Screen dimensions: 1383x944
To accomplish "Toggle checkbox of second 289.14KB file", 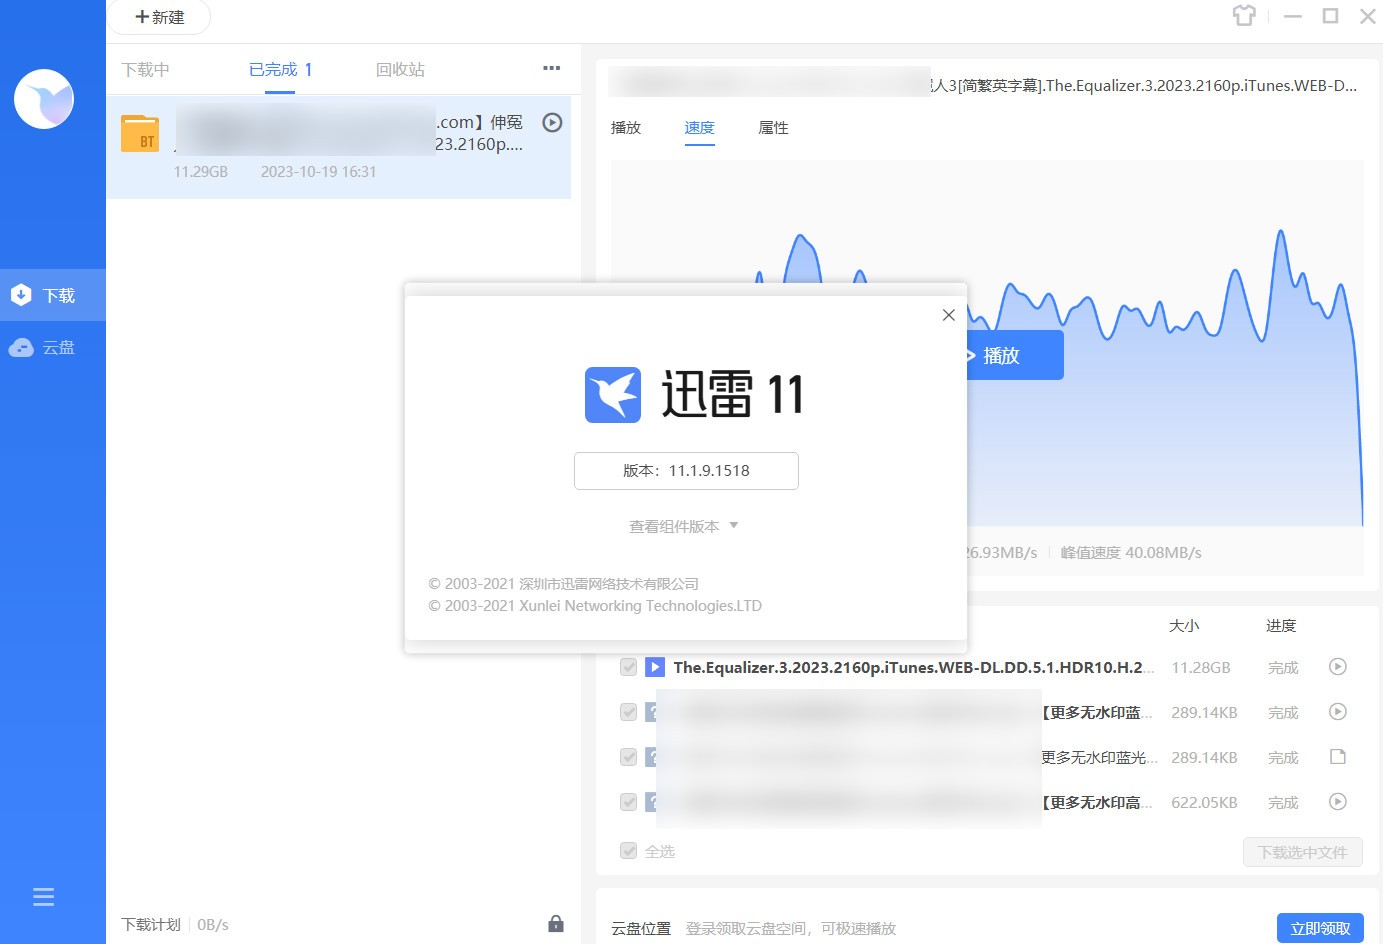I will (628, 757).
